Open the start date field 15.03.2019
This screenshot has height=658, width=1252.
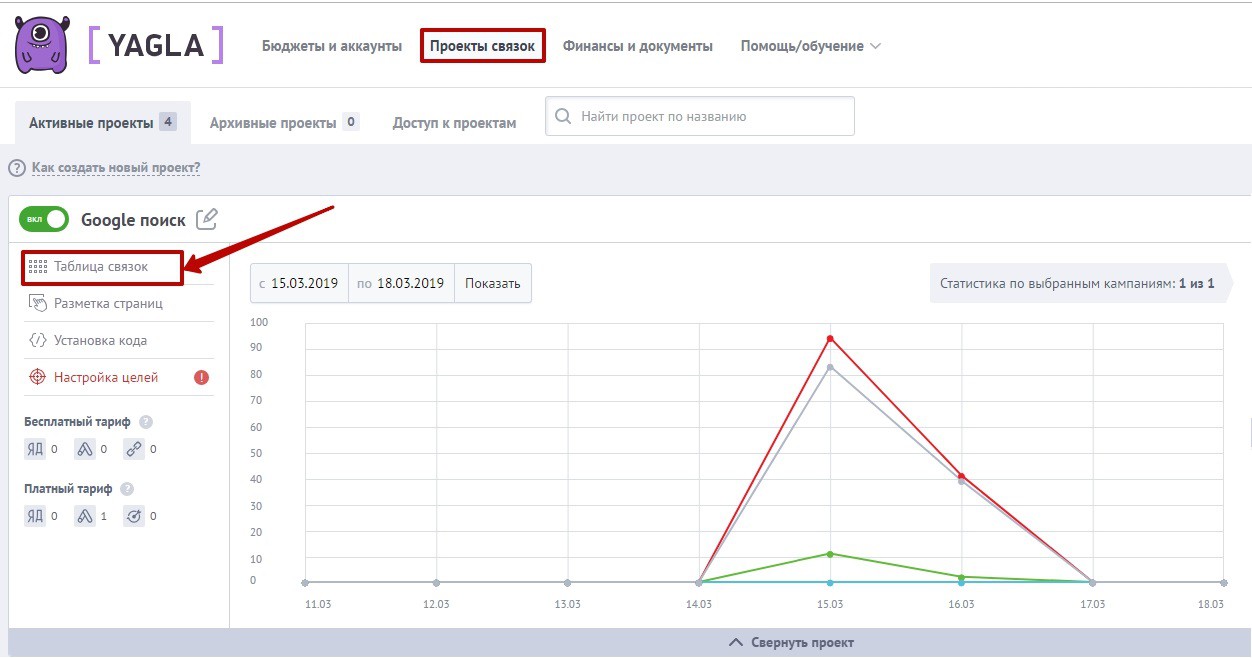coord(305,283)
